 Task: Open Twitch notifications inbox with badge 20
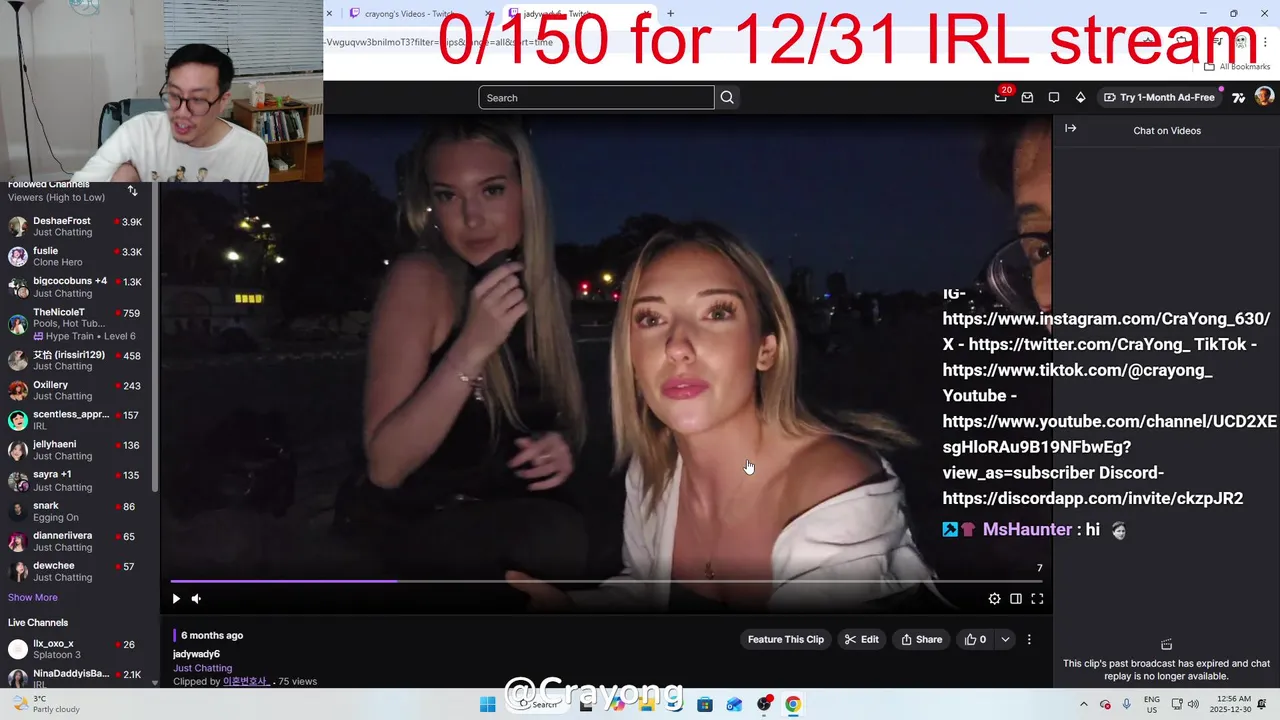[1001, 96]
